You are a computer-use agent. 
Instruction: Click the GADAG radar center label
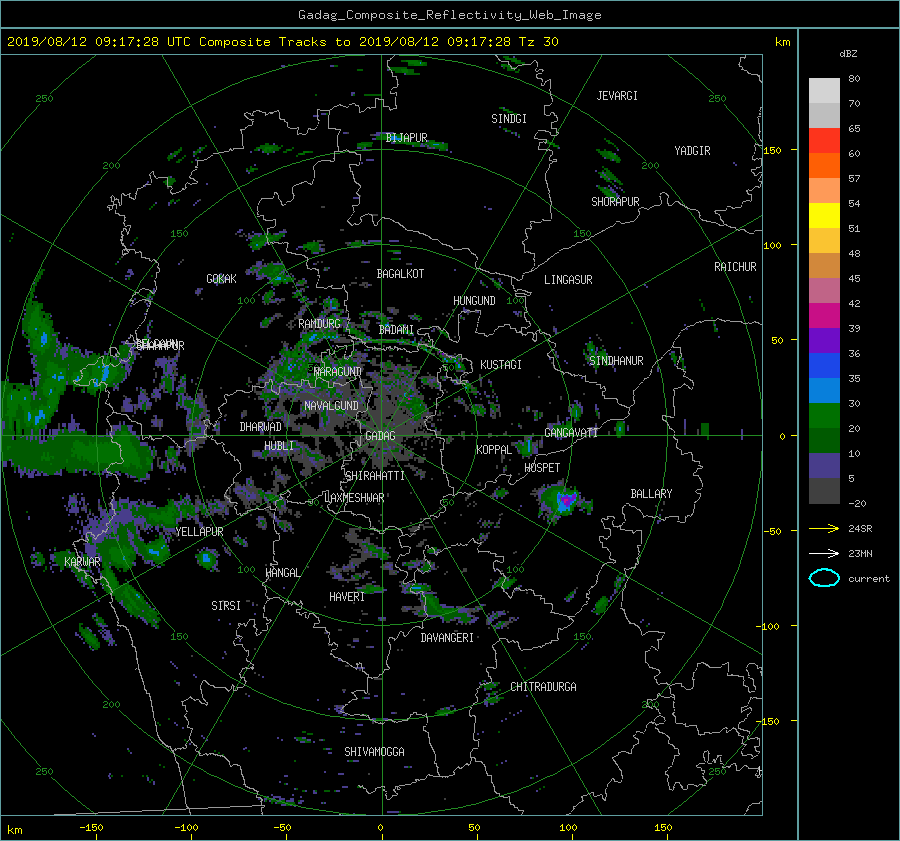tap(380, 436)
